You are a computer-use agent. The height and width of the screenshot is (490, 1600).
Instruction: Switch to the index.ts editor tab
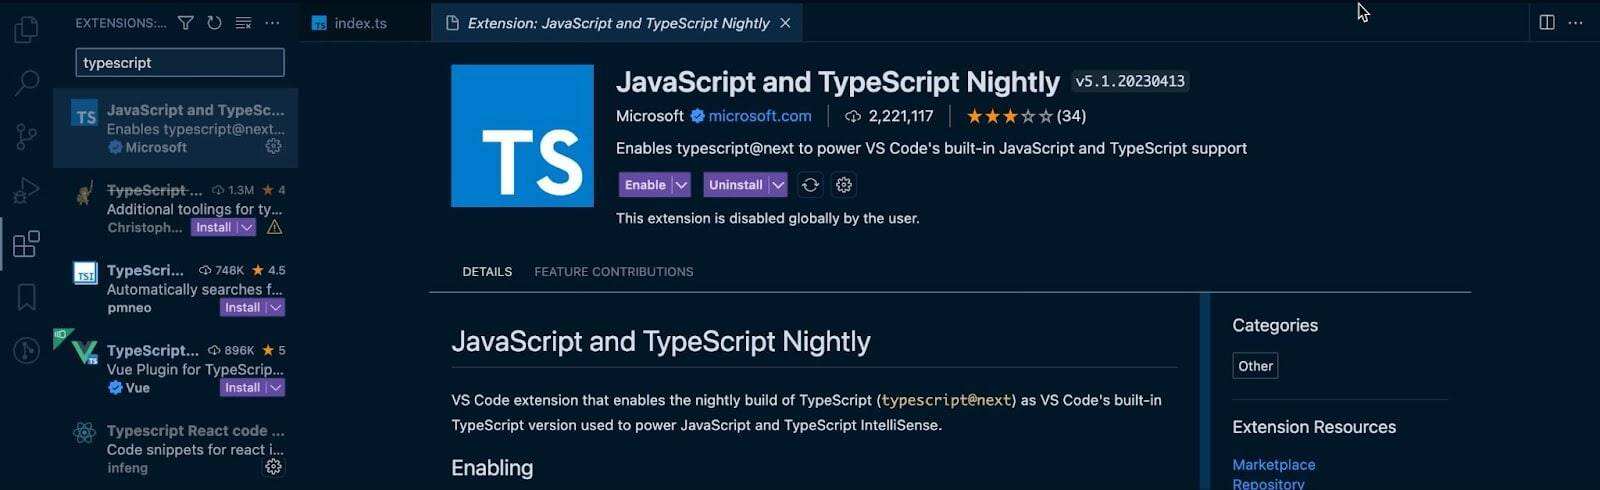point(360,23)
